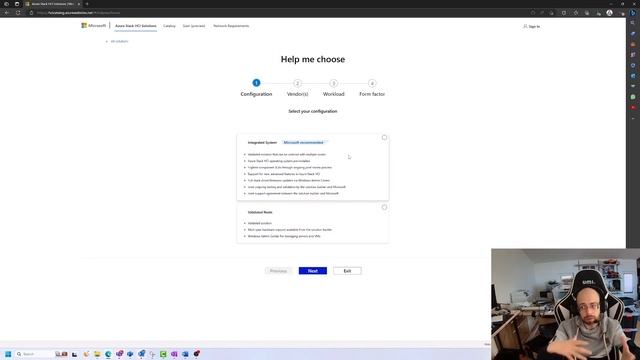
Task: Select the Integrated System radio button
Action: [384, 138]
